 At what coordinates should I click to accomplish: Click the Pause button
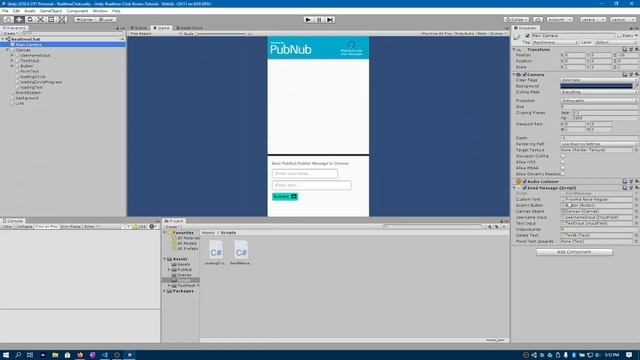pyautogui.click(x=319, y=20)
